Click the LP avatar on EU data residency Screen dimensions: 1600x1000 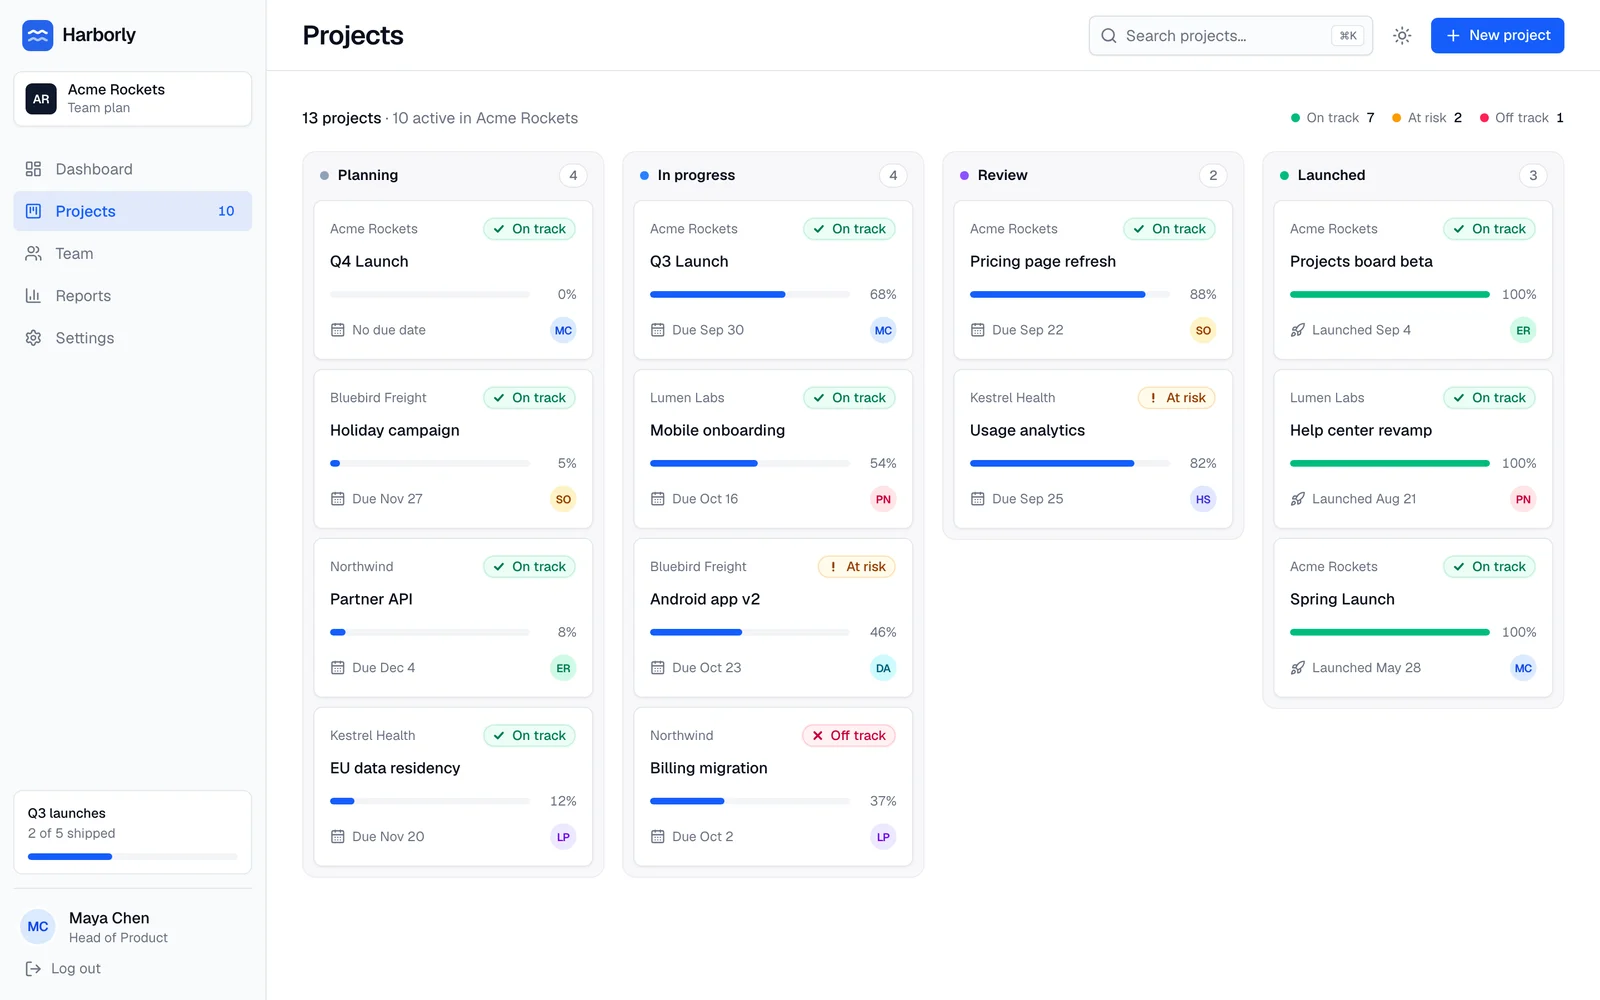tap(564, 838)
